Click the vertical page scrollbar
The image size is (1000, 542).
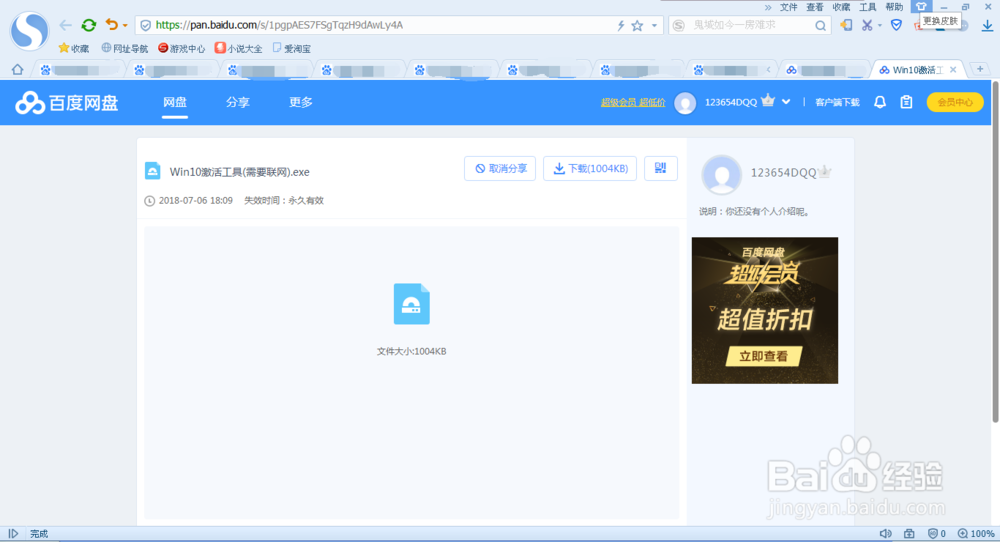[x=995, y=252]
